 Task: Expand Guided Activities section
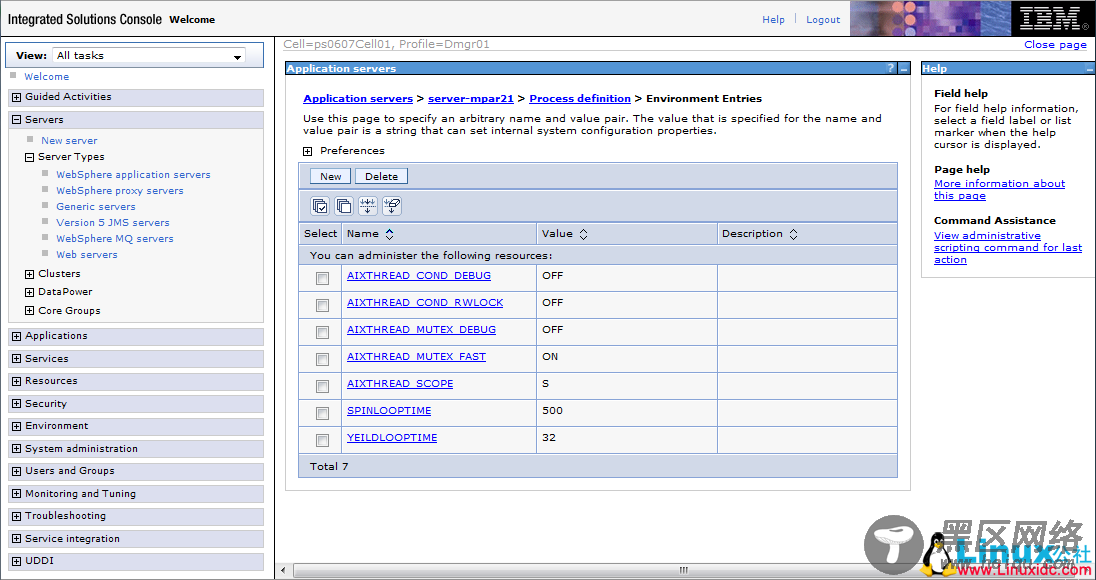pyautogui.click(x=17, y=97)
